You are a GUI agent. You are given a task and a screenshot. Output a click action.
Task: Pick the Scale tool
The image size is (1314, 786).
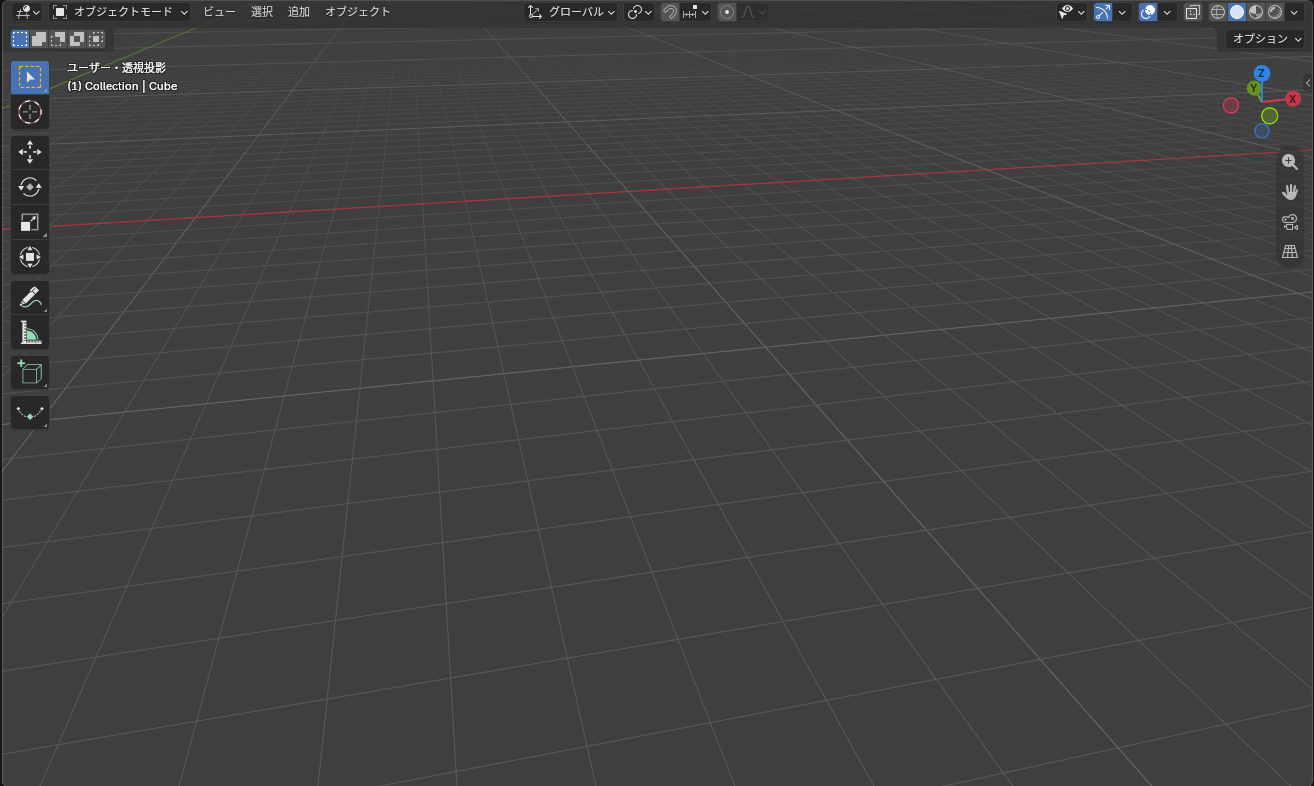(x=30, y=222)
